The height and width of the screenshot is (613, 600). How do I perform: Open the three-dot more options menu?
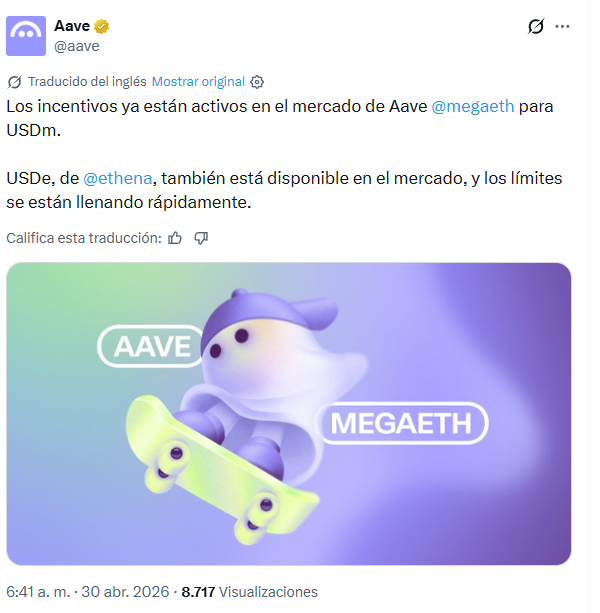562,26
